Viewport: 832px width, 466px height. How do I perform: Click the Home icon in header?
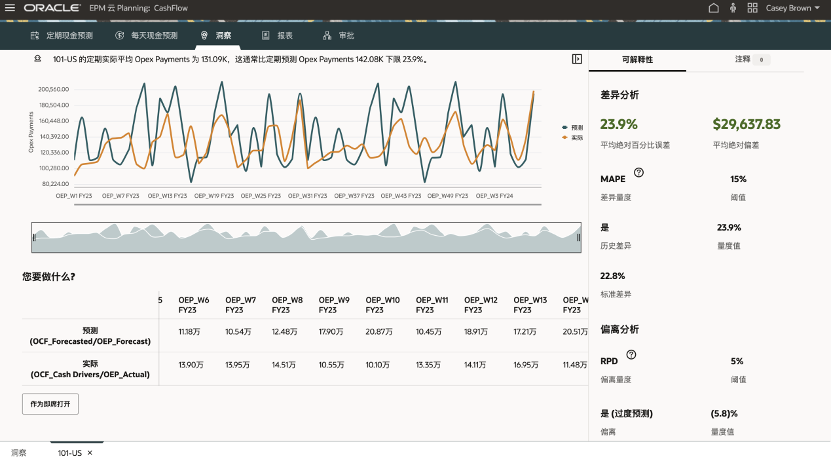tap(713, 8)
